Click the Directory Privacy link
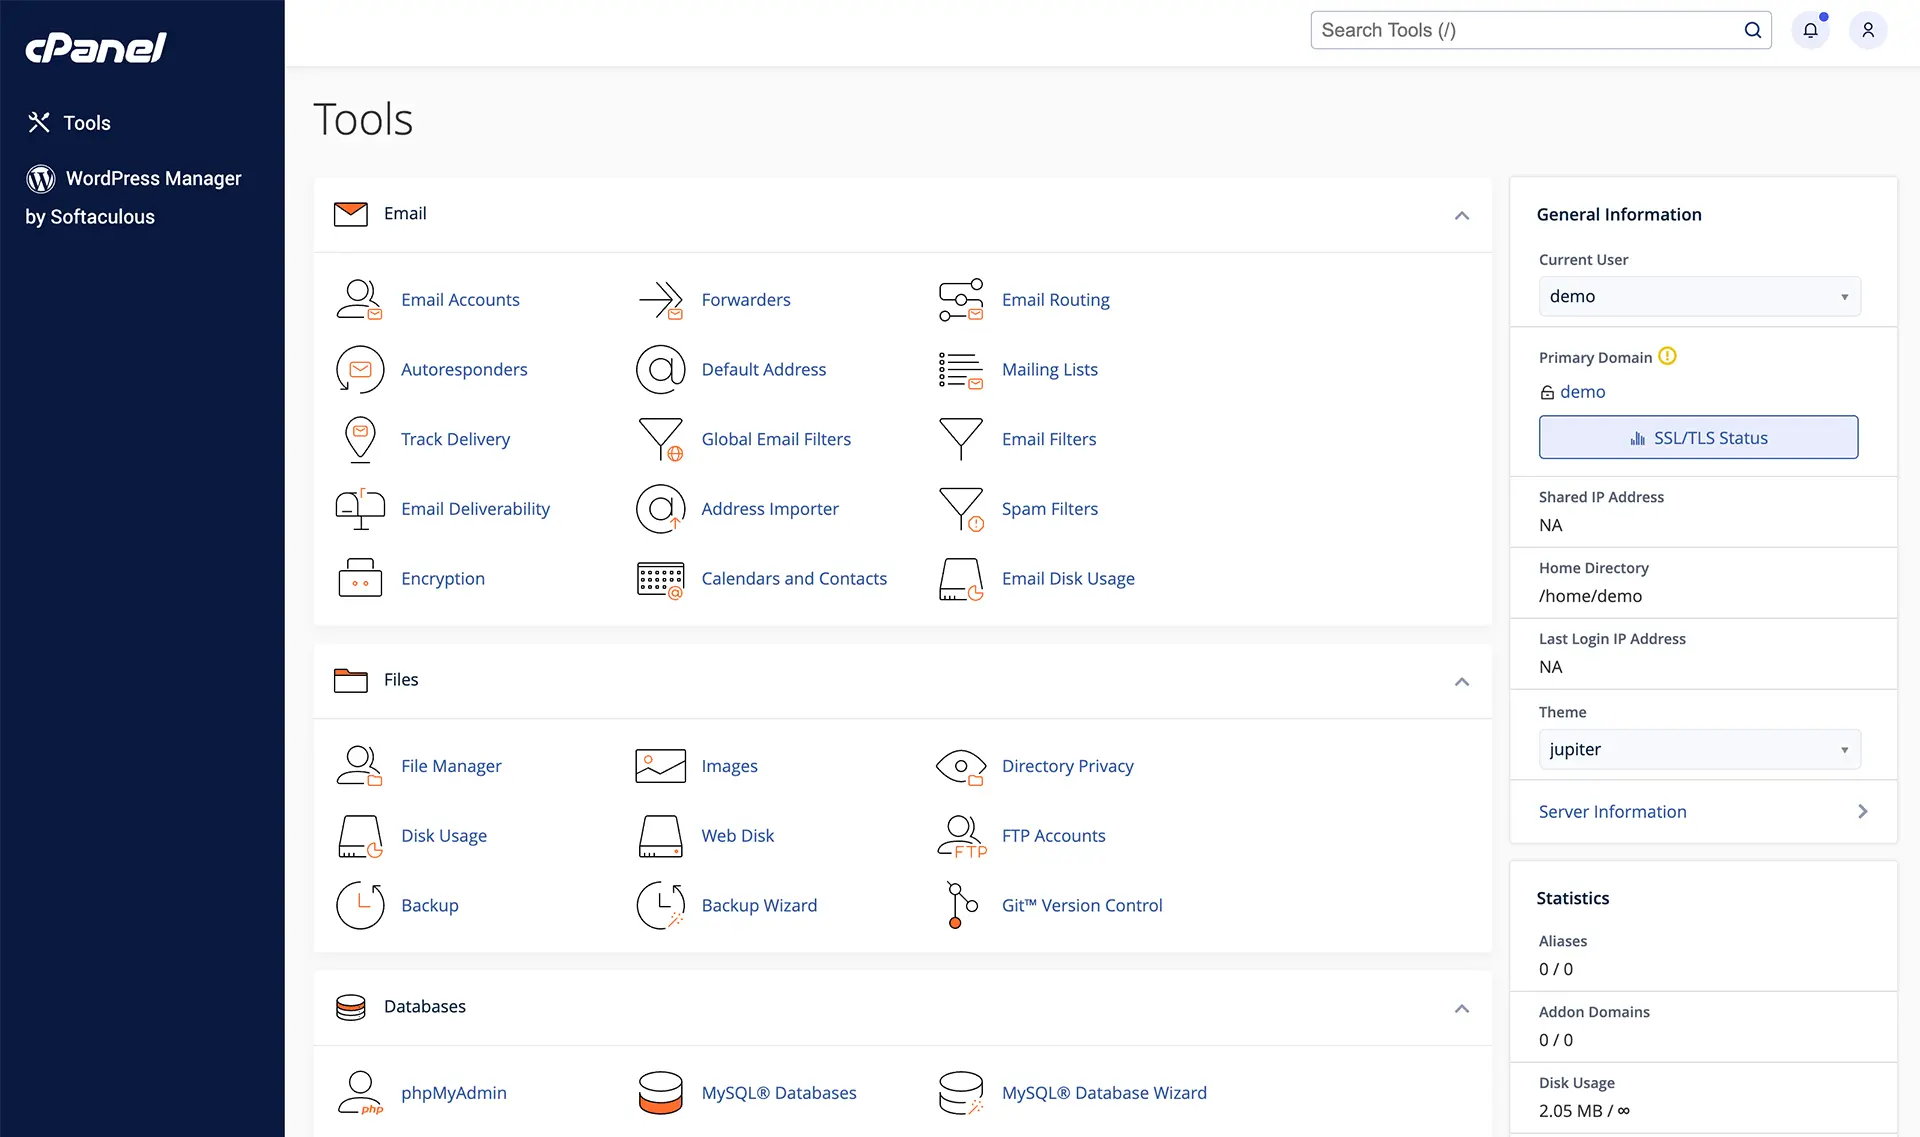The height and width of the screenshot is (1137, 1920). (1067, 766)
